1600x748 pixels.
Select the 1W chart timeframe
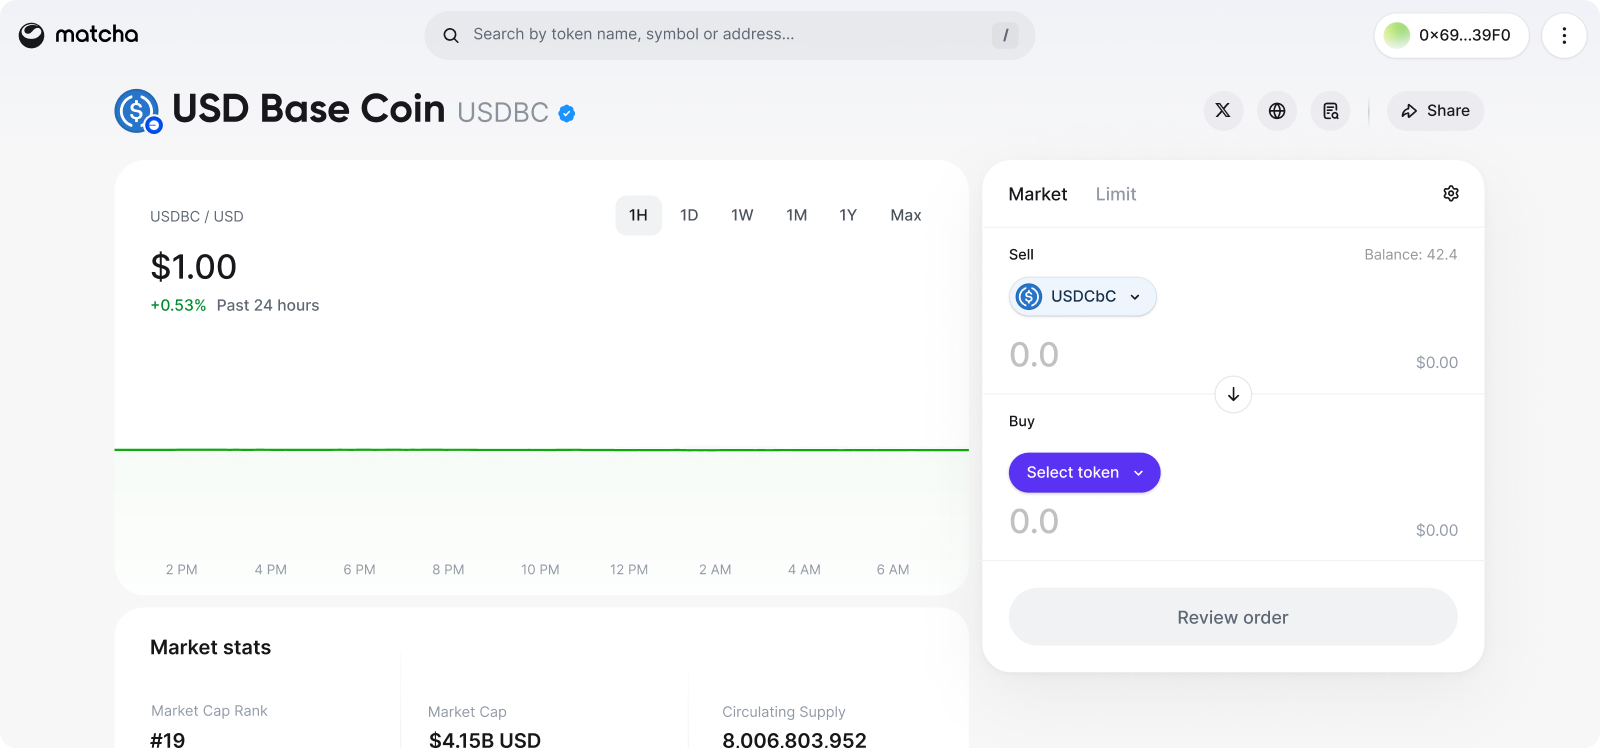(742, 215)
